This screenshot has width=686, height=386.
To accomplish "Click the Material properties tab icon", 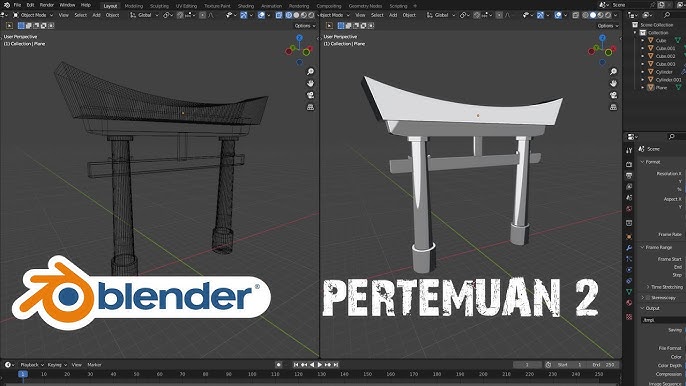I will point(629,302).
